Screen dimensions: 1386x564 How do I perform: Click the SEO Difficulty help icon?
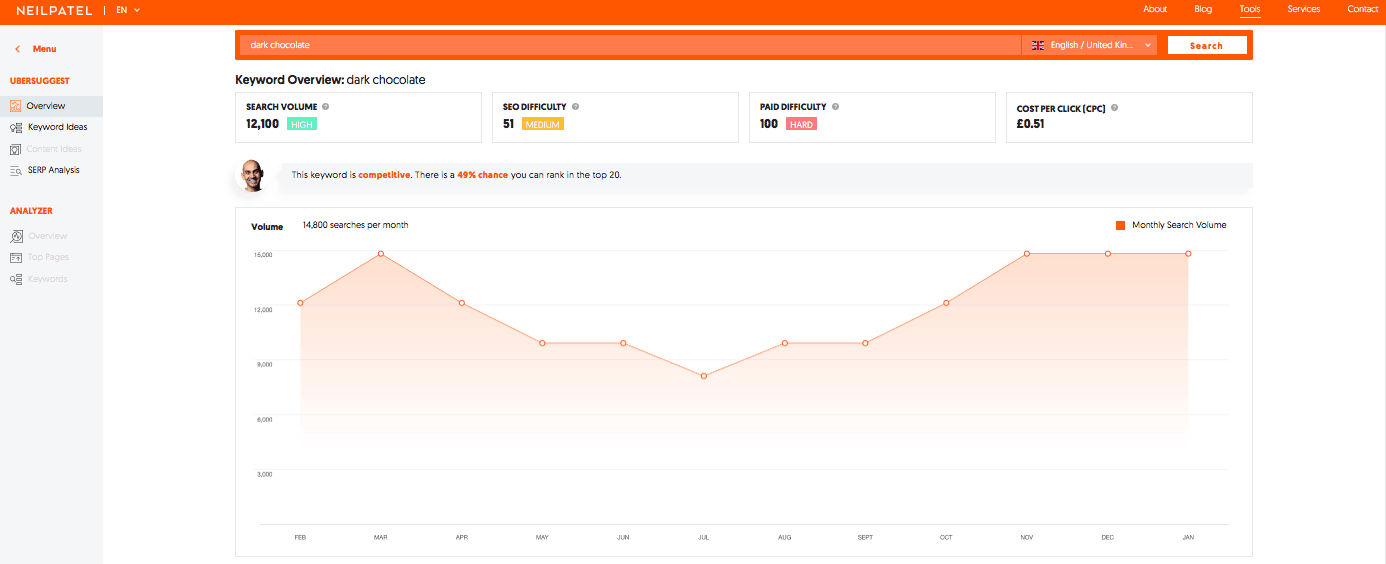pos(575,106)
